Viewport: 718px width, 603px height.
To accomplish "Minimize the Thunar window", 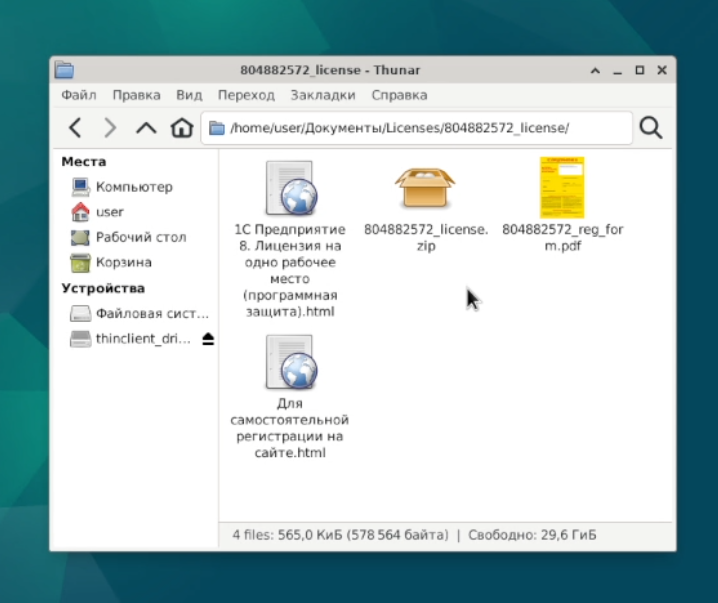I will 617,71.
